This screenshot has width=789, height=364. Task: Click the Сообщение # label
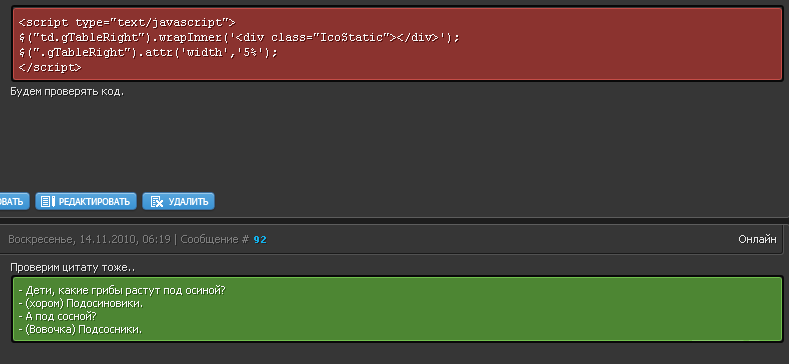click(214, 240)
